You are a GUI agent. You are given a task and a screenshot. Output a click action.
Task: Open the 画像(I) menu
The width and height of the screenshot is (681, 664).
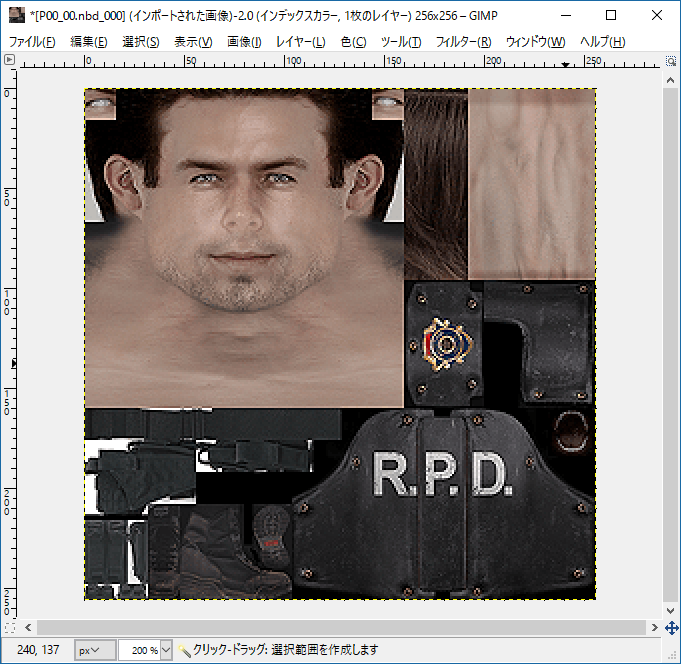coord(244,42)
